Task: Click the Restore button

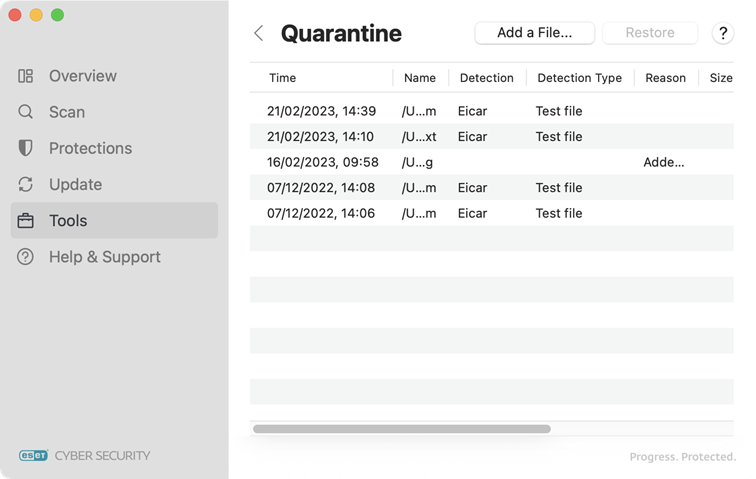Action: coord(650,33)
